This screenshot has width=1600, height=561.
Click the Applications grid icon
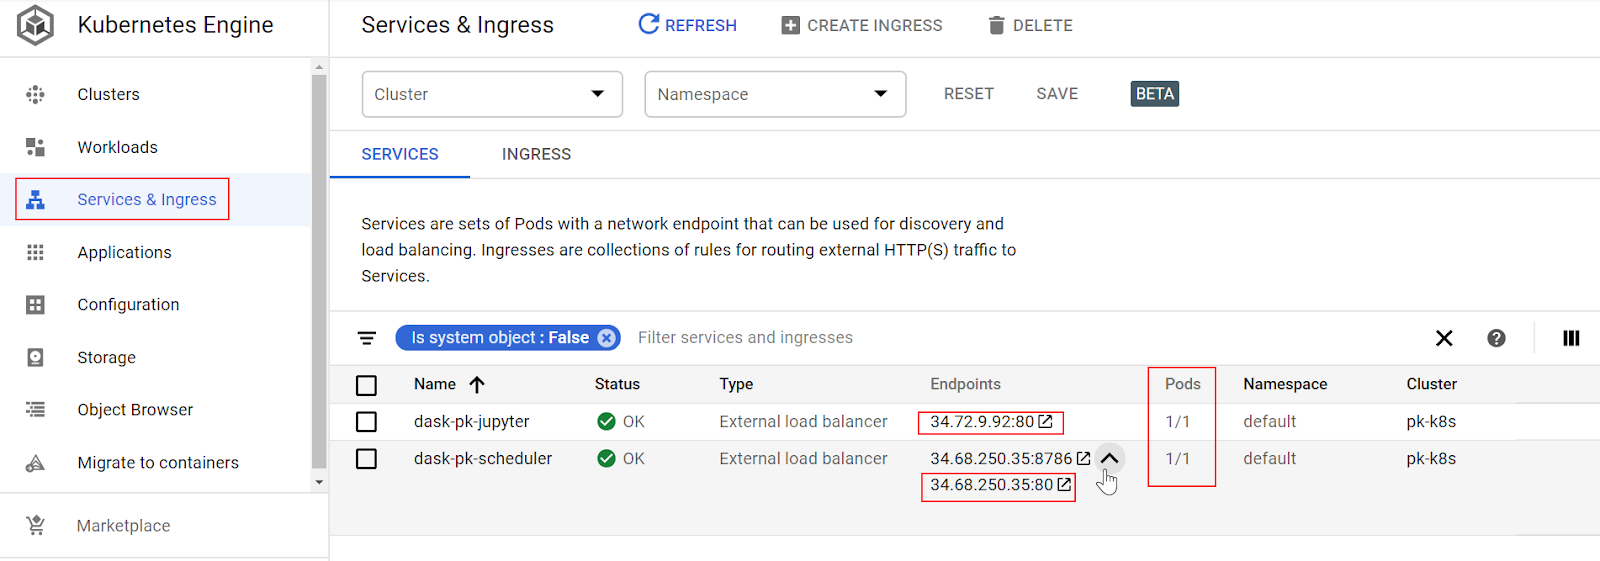coord(35,252)
